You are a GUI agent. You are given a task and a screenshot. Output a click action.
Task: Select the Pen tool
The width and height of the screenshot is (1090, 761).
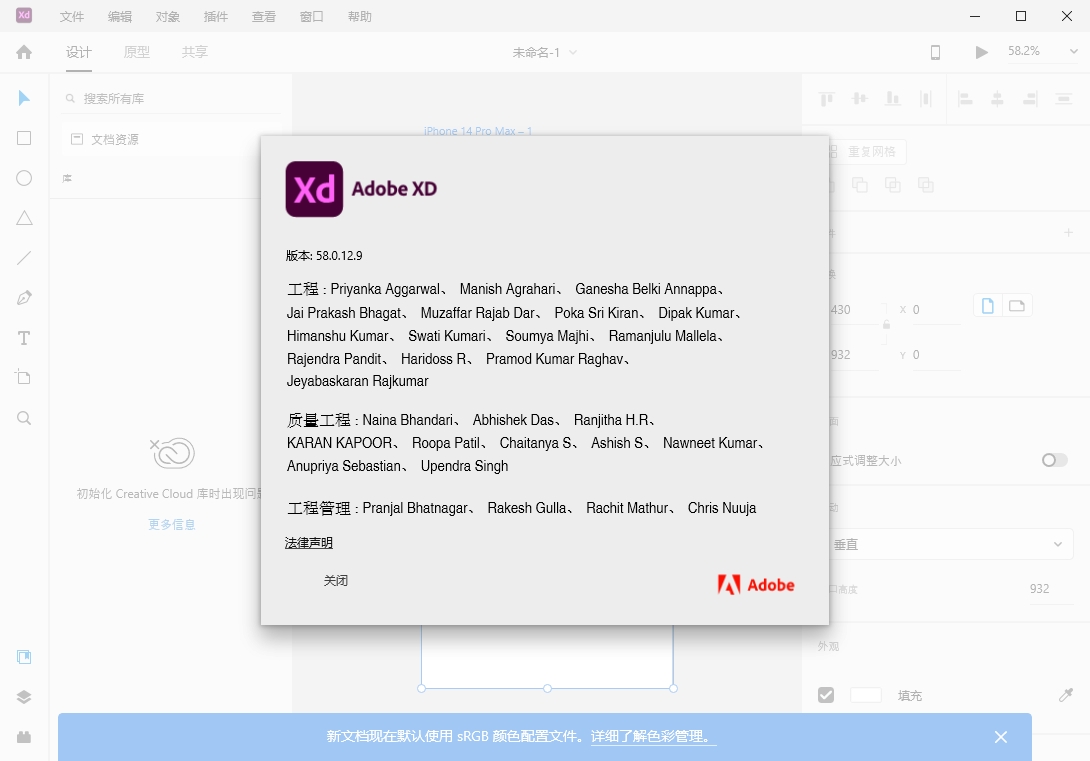(24, 298)
